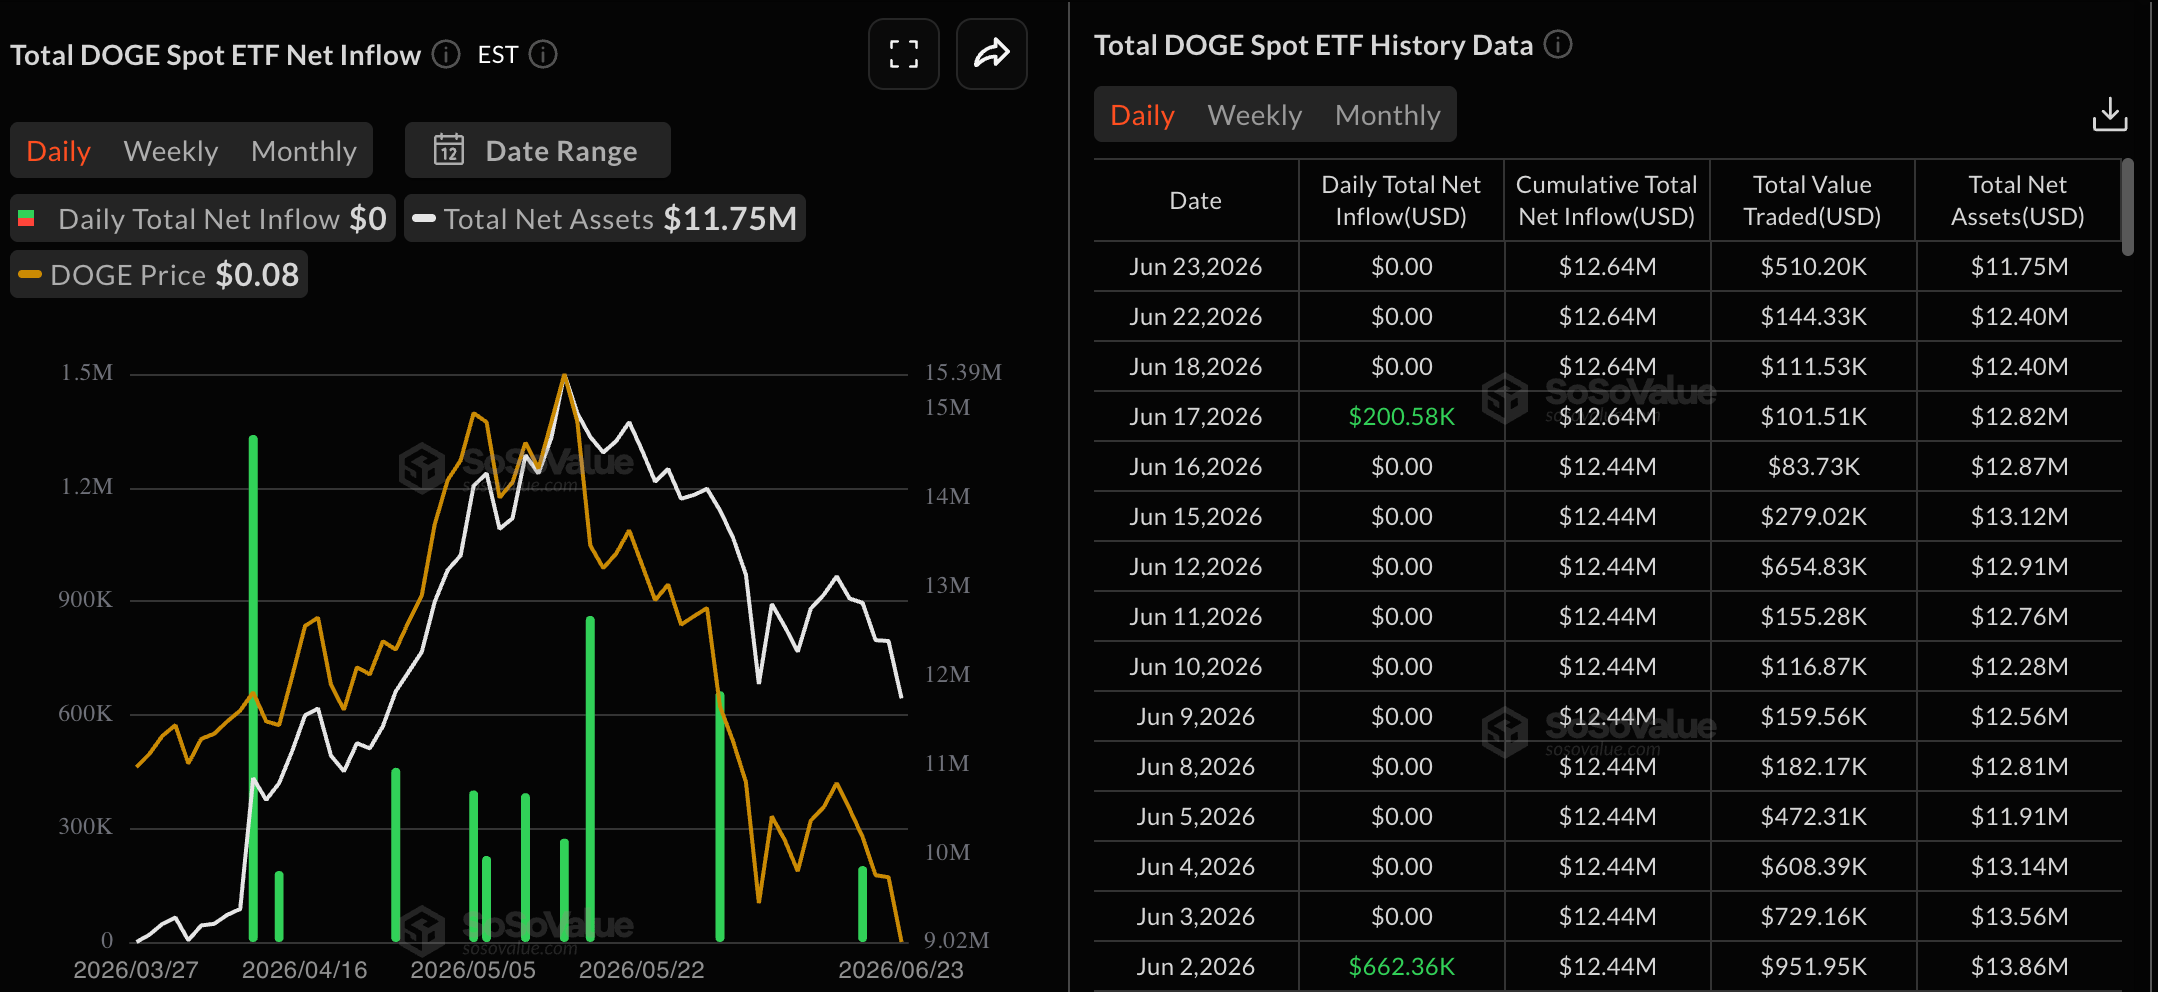The image size is (2158, 992).
Task: Select the Jun 11,2026 row date
Action: coord(1196,616)
